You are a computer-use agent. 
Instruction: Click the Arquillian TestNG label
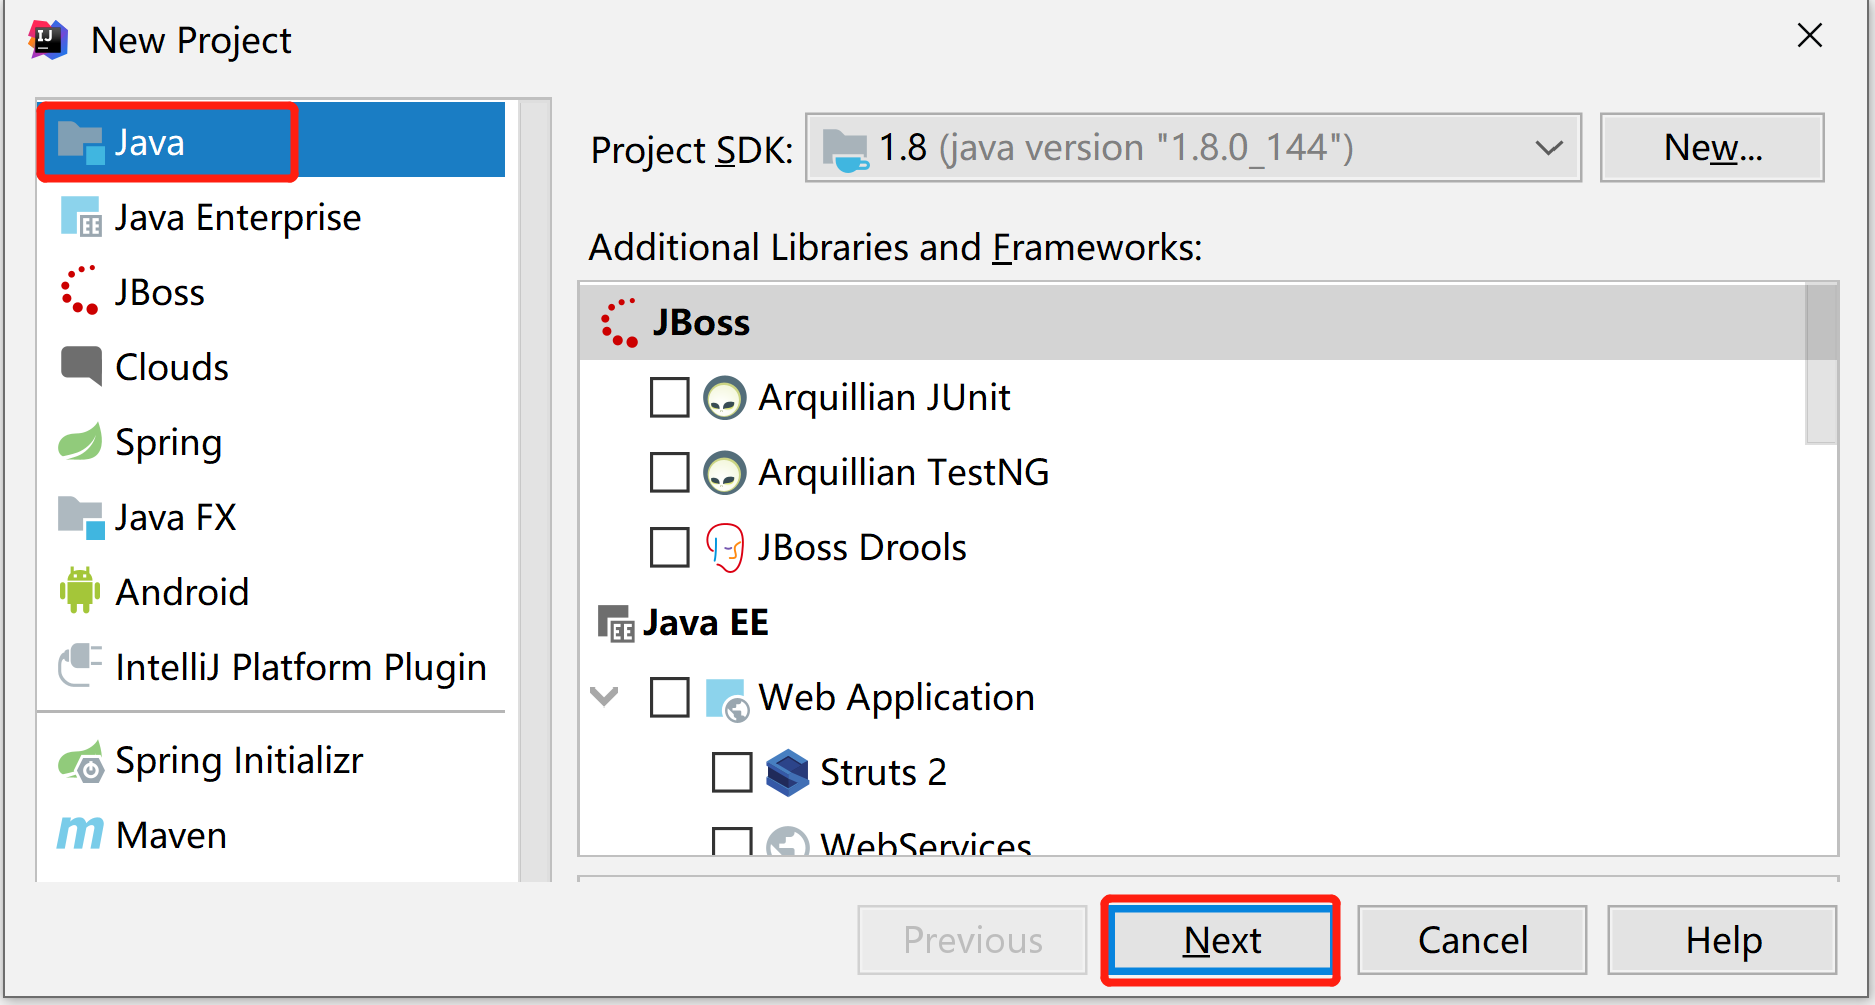coord(904,472)
